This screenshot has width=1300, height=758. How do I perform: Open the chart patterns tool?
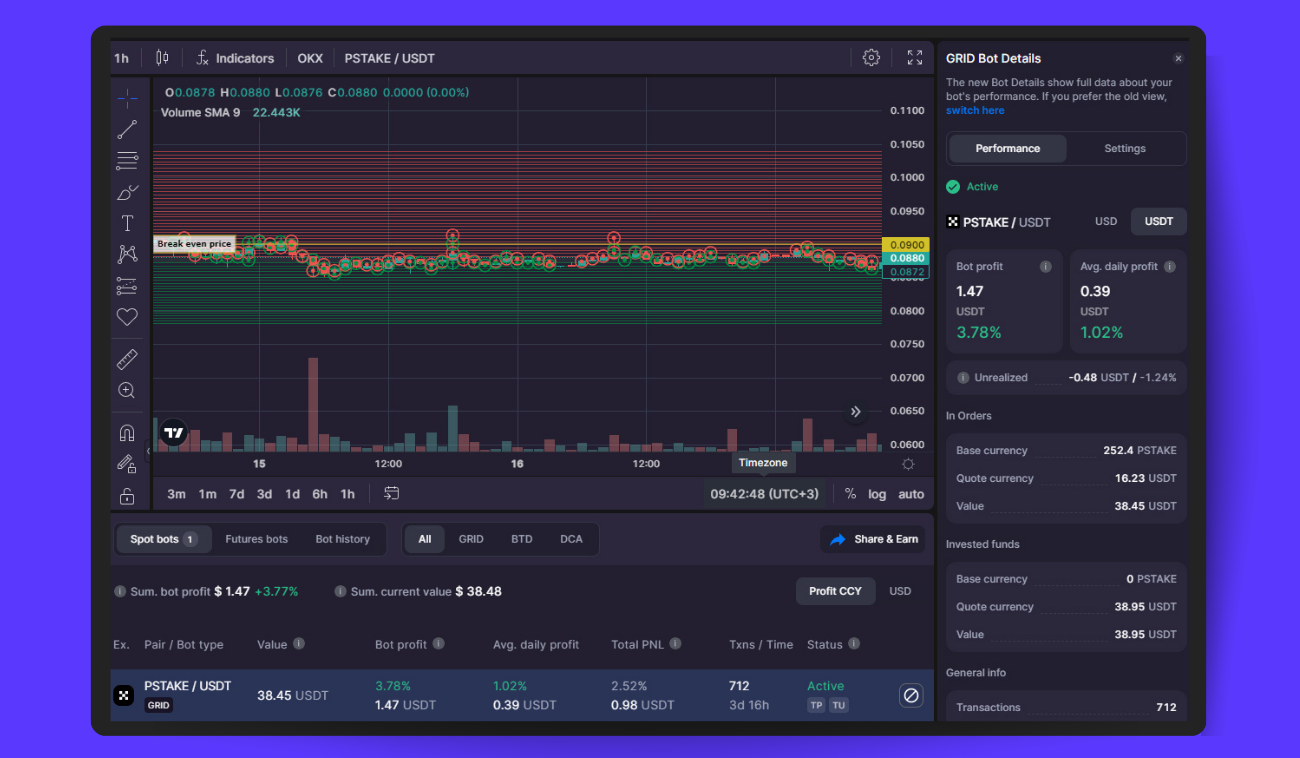tap(127, 254)
